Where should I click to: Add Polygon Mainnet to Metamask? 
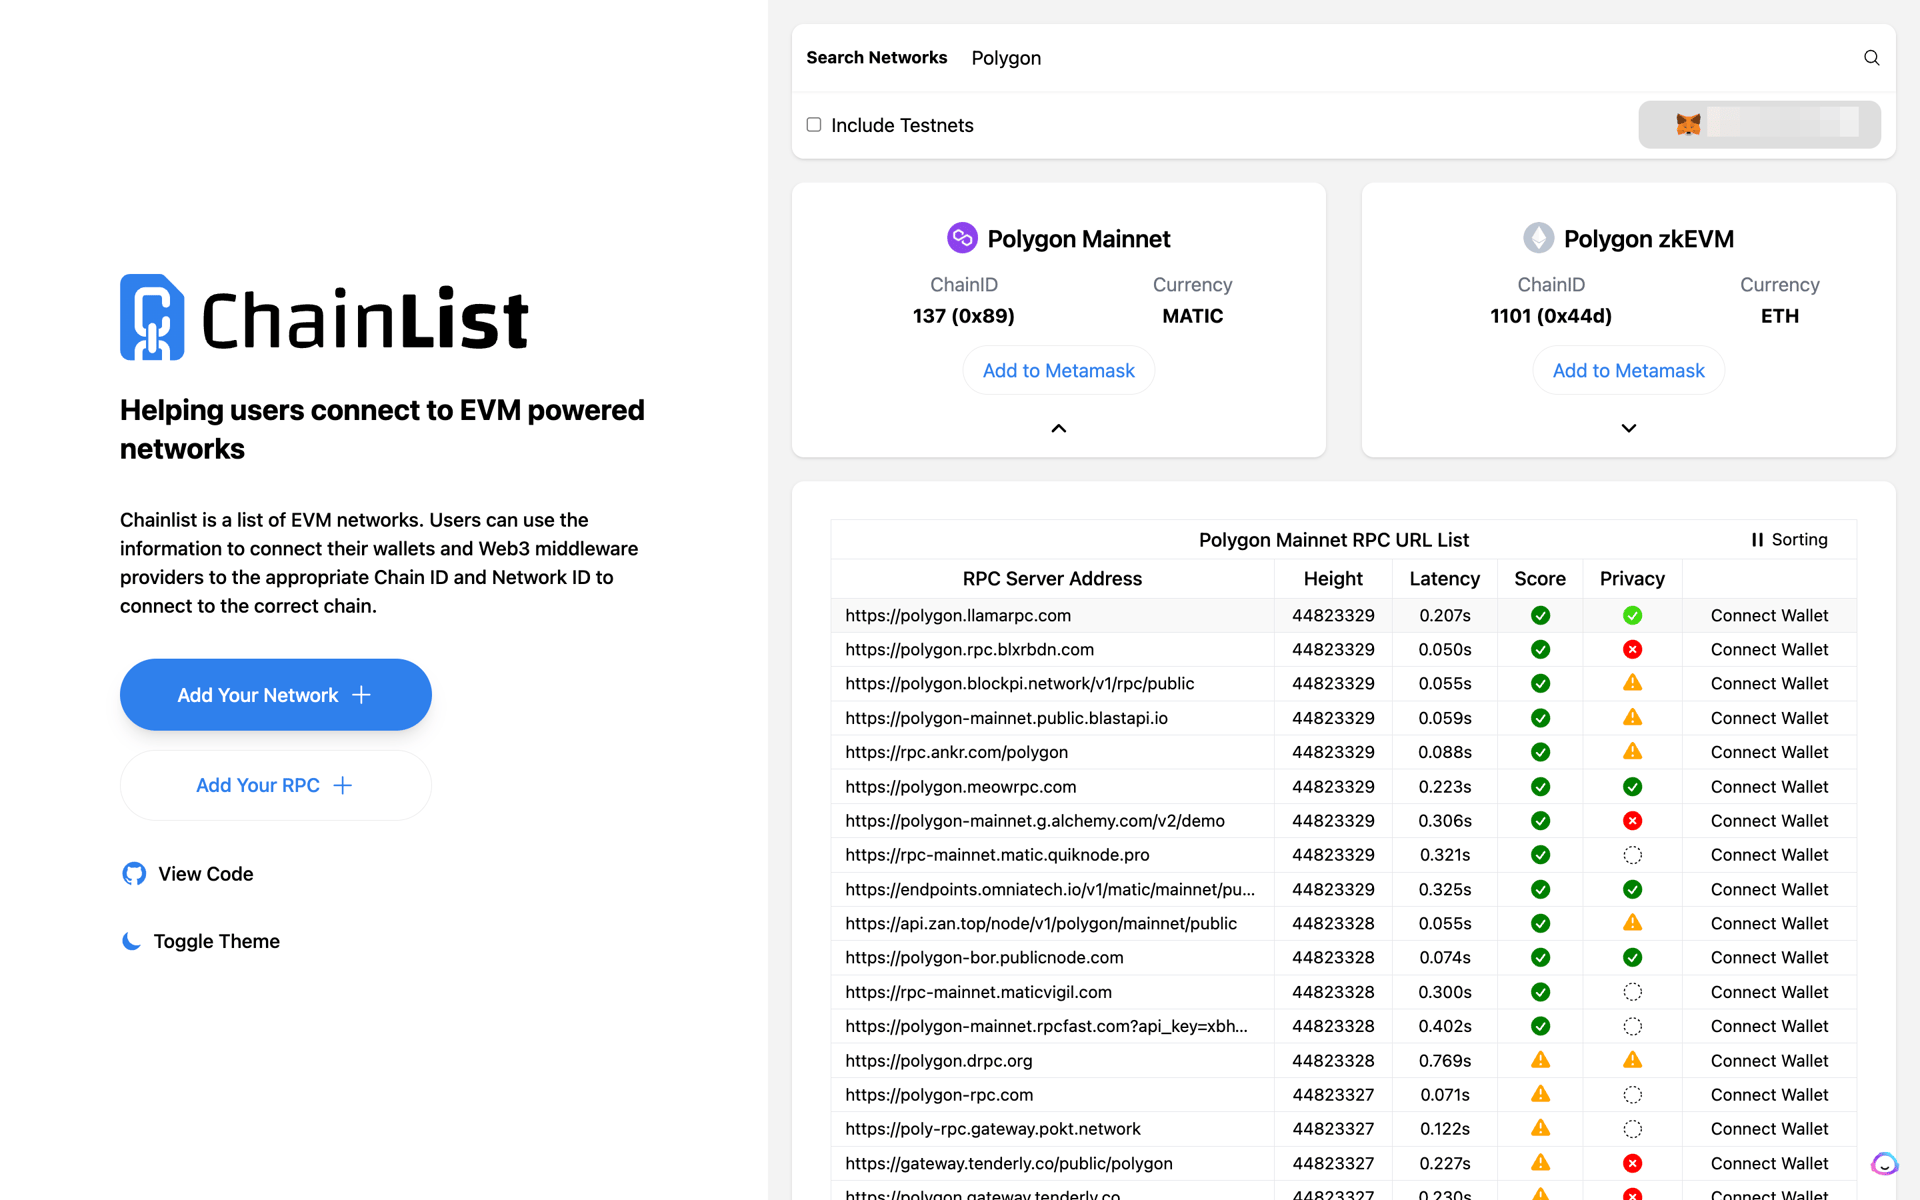tap(1059, 370)
